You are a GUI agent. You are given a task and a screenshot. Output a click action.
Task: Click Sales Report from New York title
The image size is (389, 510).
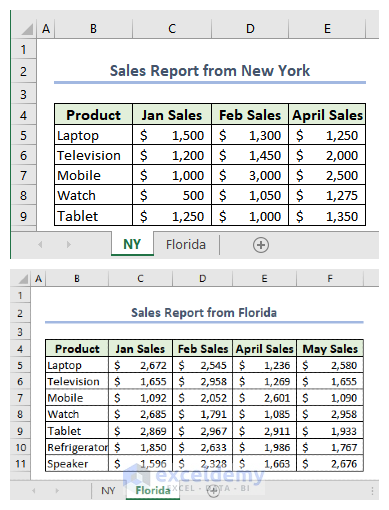point(210,71)
